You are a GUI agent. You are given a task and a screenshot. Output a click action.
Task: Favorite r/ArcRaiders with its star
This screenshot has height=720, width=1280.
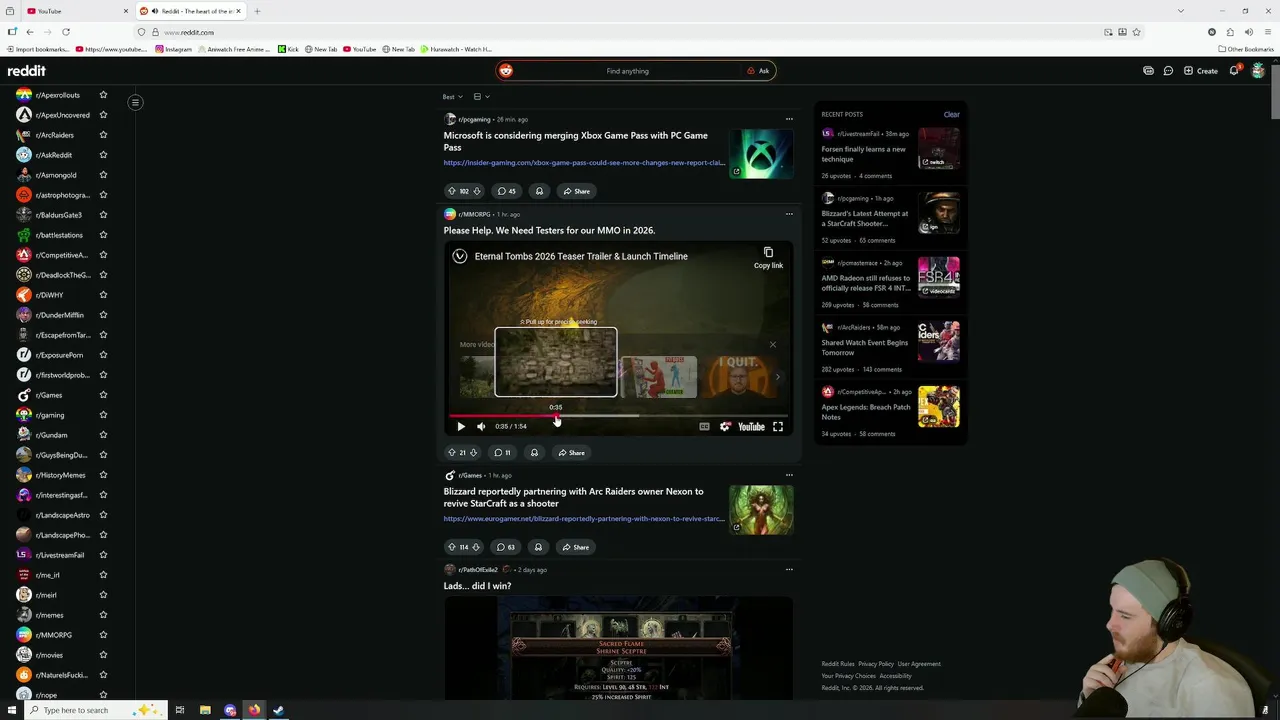point(103,135)
